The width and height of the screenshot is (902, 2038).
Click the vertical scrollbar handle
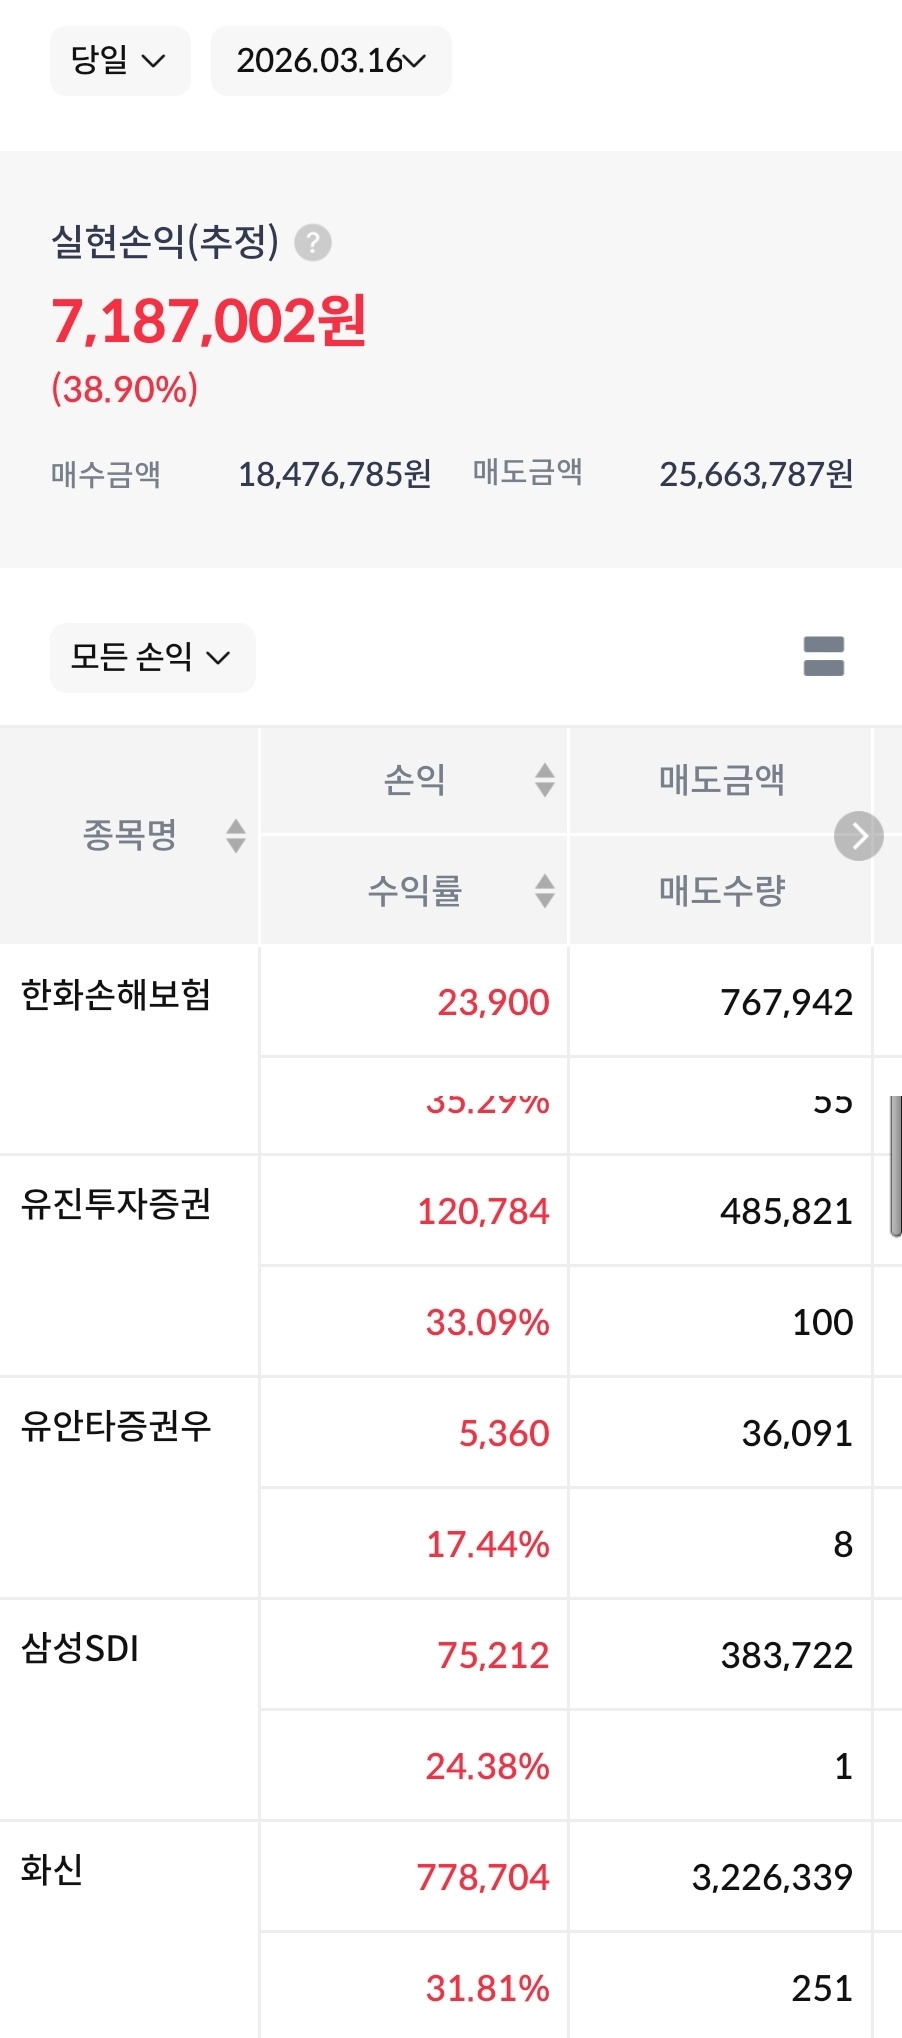[895, 1166]
